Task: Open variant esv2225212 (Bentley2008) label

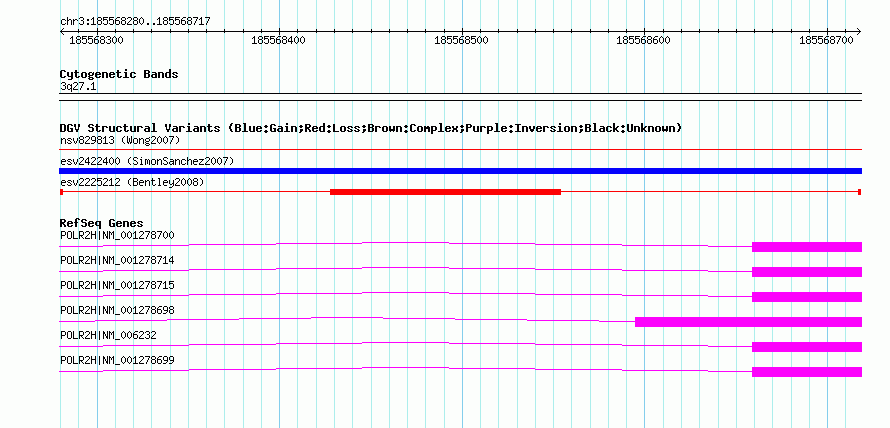Action: tap(132, 182)
